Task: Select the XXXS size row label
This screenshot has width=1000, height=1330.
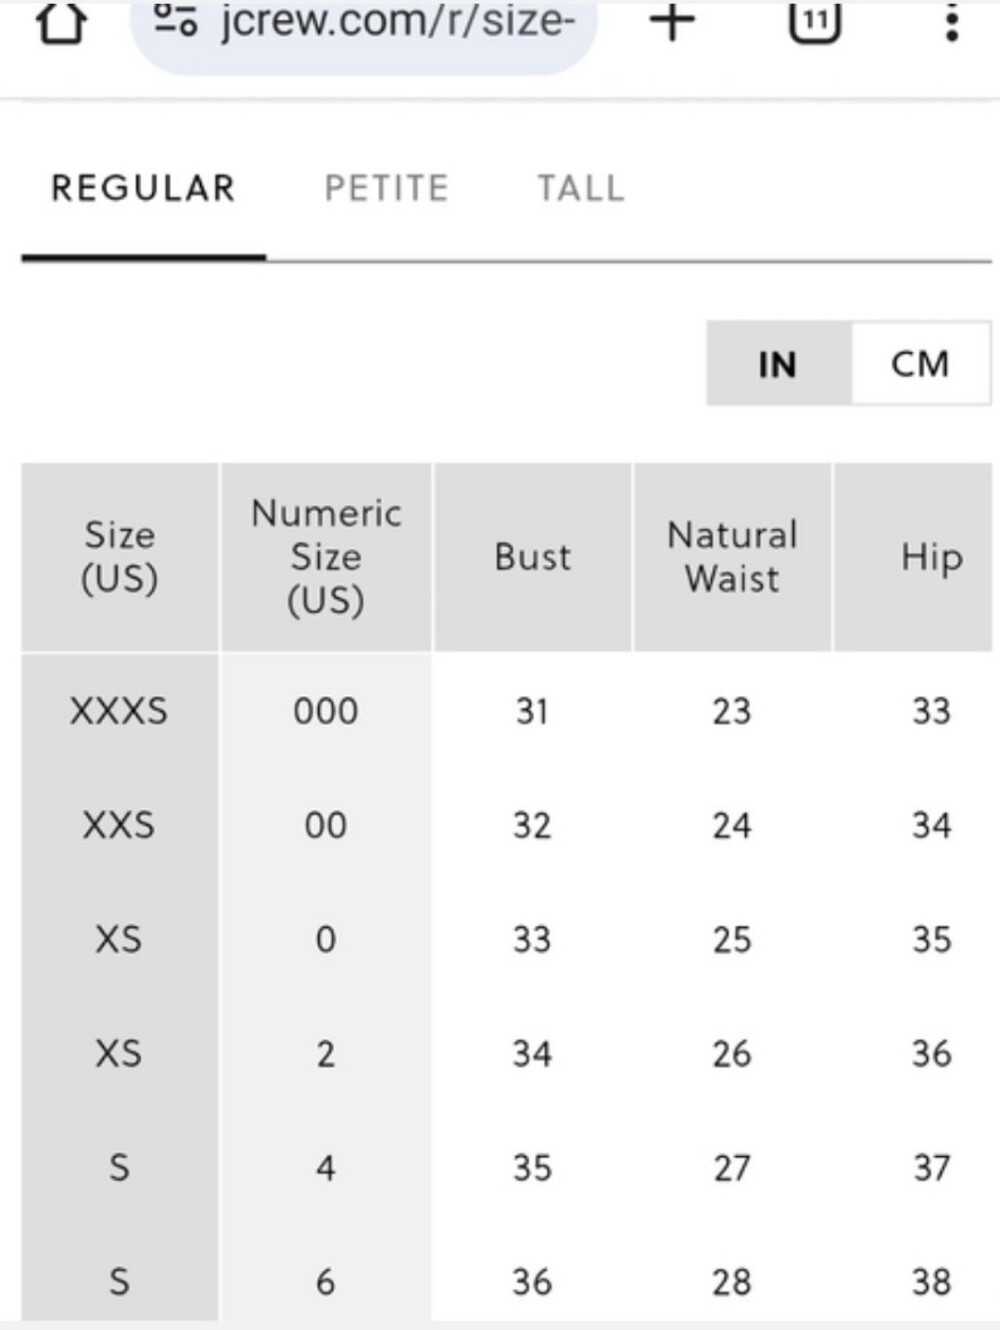Action: (x=119, y=711)
